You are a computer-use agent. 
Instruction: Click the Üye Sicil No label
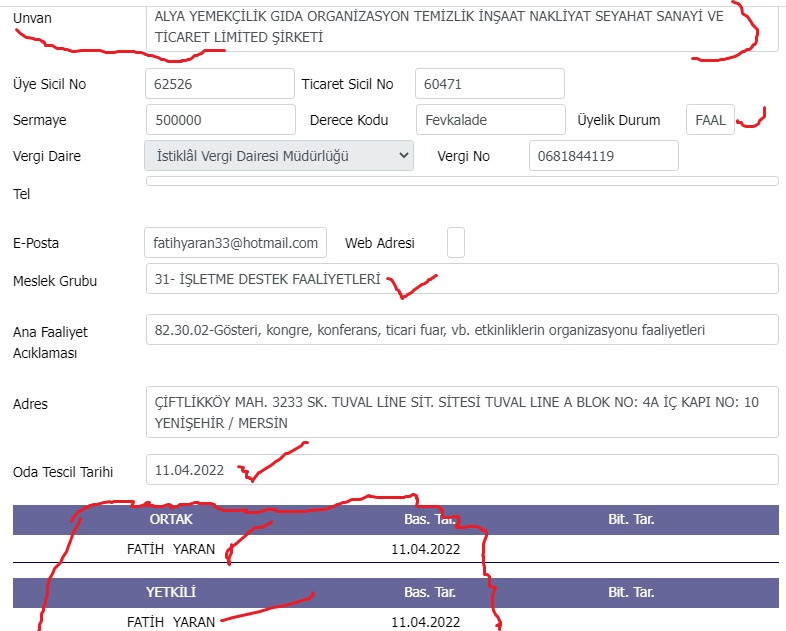50,84
